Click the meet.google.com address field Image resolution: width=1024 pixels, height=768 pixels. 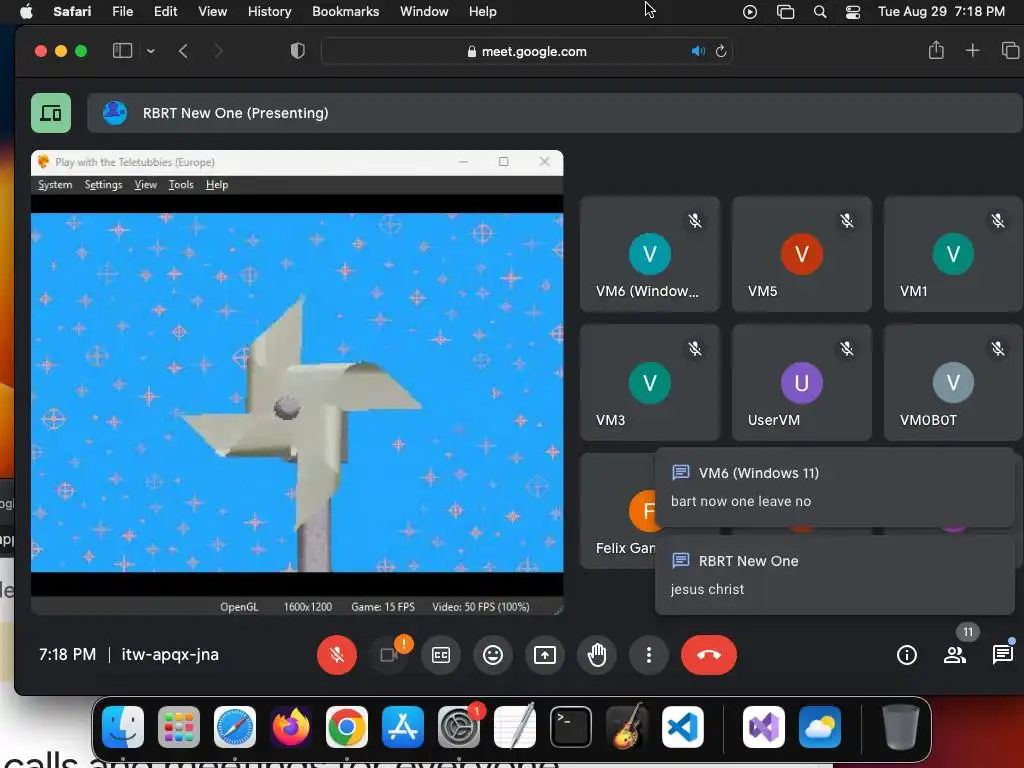(x=526, y=51)
